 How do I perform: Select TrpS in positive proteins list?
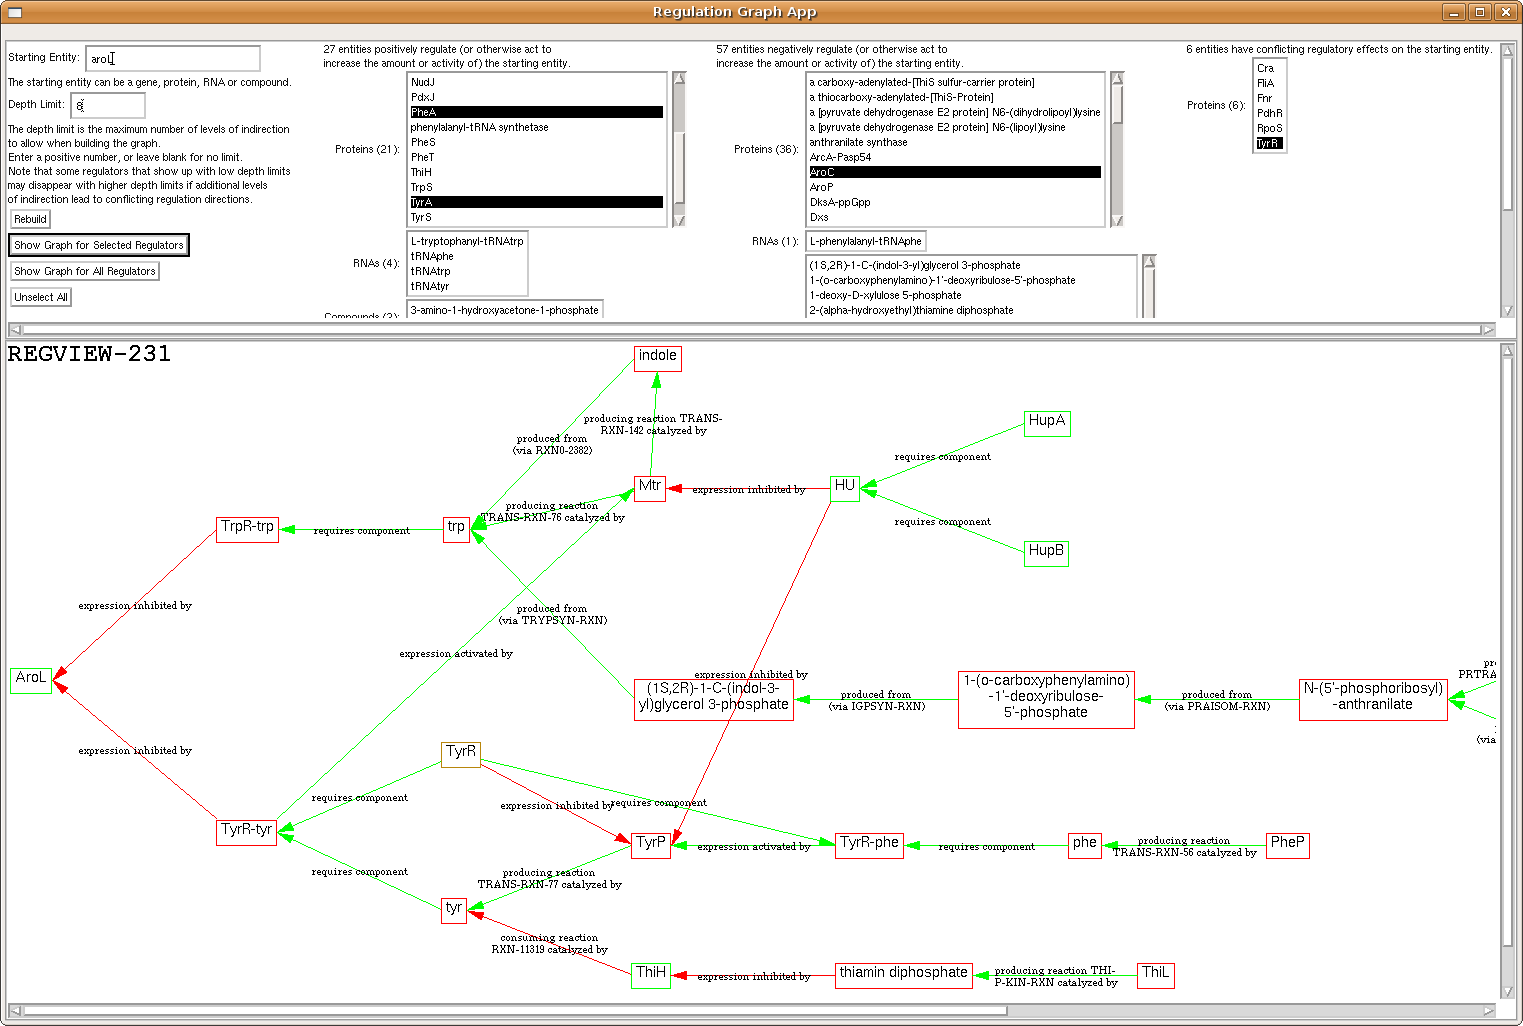536,187
